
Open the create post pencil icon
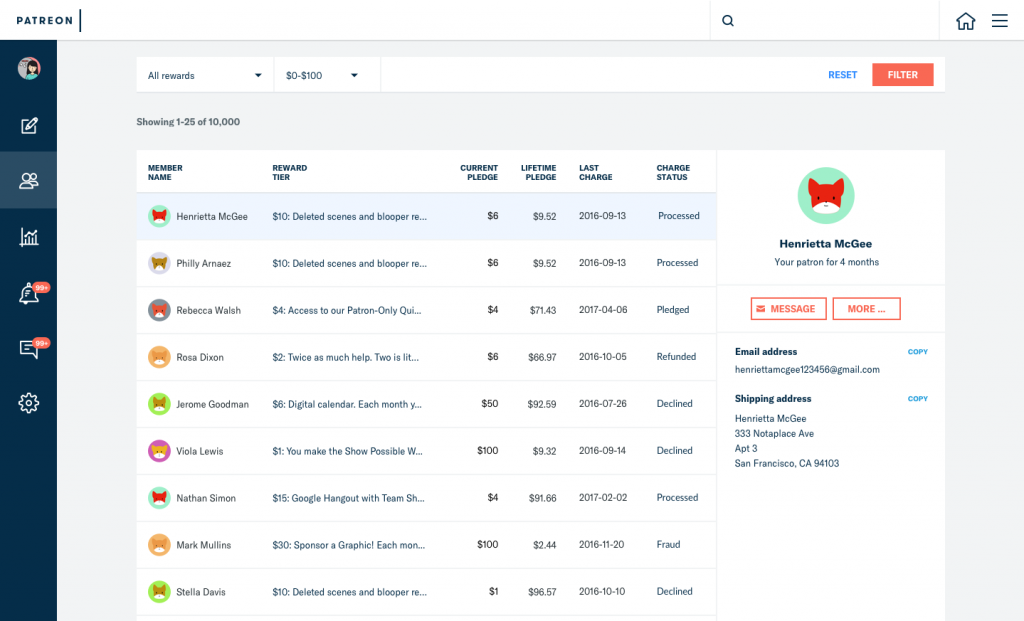pyautogui.click(x=29, y=125)
